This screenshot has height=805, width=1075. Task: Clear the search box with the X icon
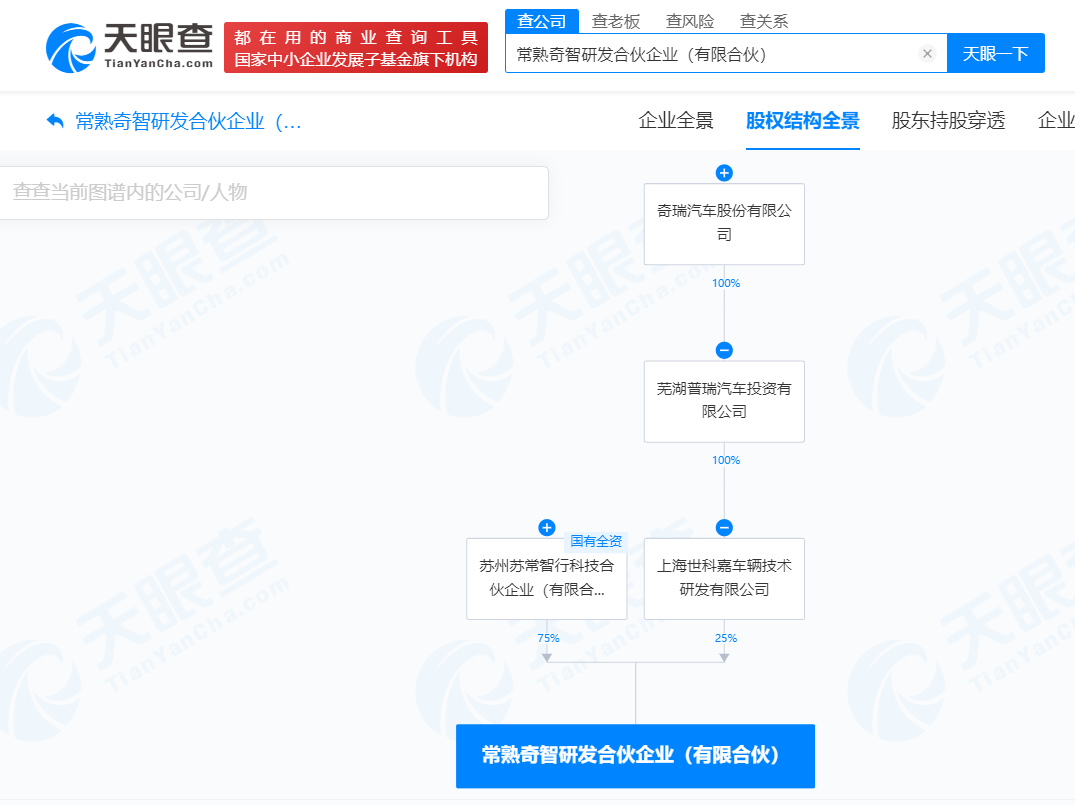(927, 54)
